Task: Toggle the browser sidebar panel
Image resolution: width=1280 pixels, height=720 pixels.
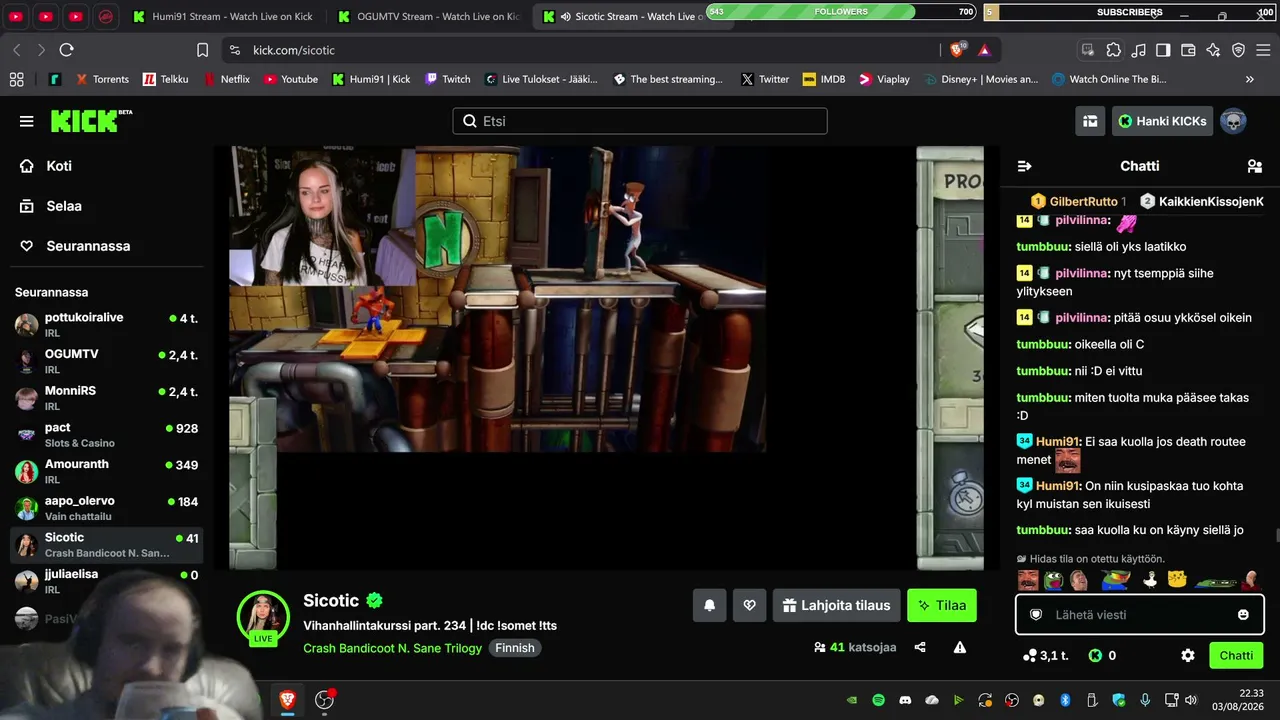Action: (x=1163, y=50)
